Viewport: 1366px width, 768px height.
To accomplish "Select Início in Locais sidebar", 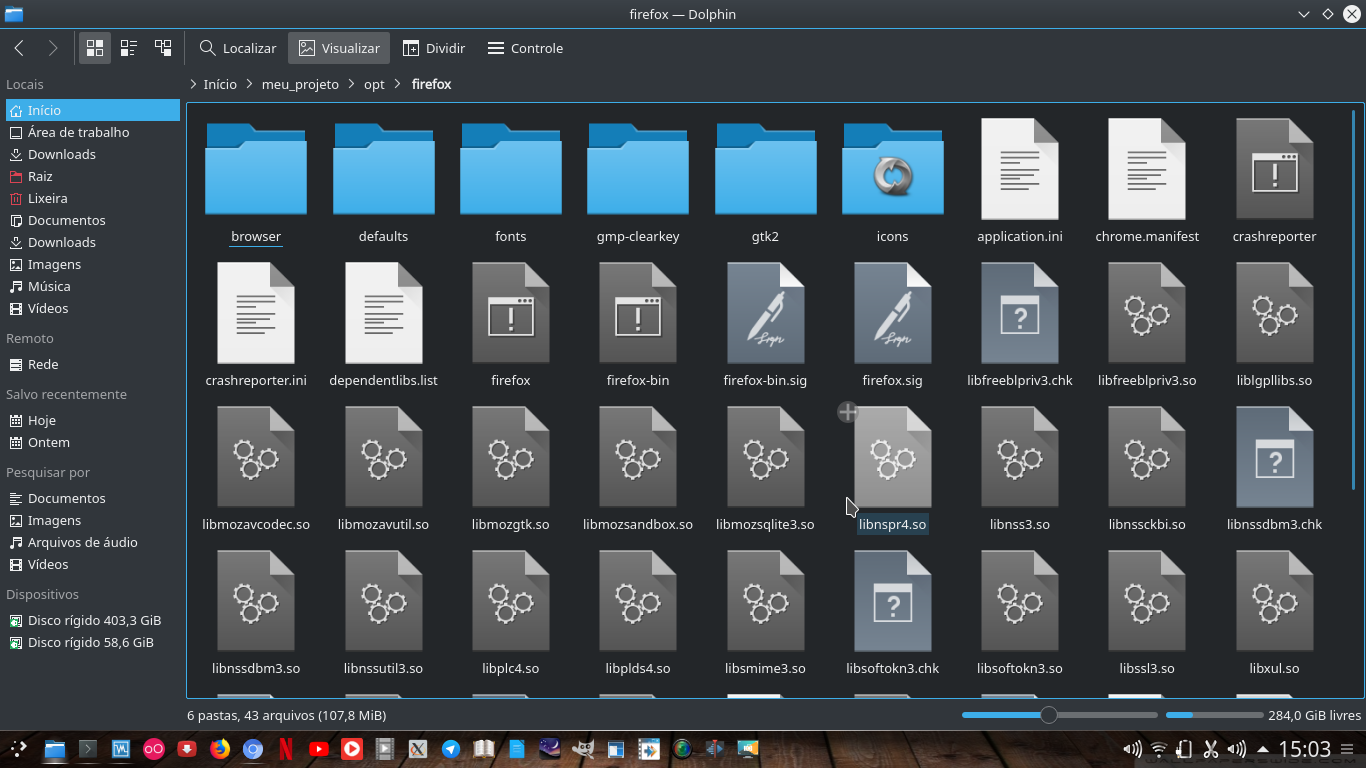I will coord(93,110).
